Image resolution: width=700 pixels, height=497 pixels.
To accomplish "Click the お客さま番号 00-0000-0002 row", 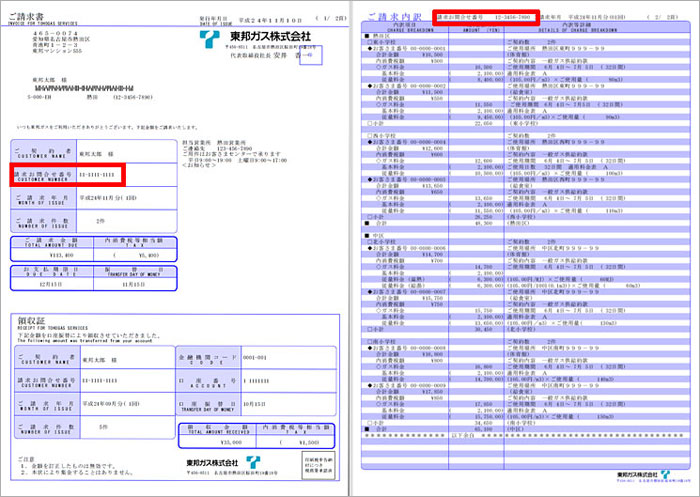I will tap(525, 86).
